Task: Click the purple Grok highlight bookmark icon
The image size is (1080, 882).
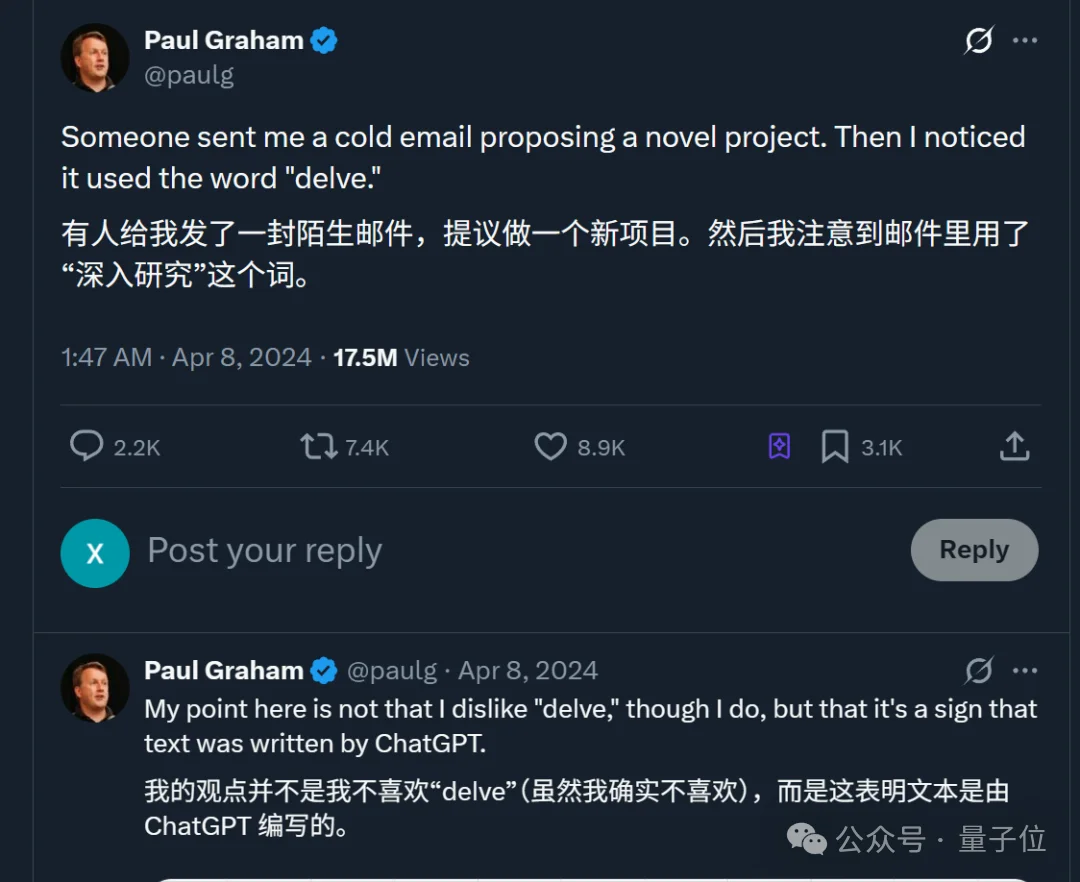Action: coord(781,446)
